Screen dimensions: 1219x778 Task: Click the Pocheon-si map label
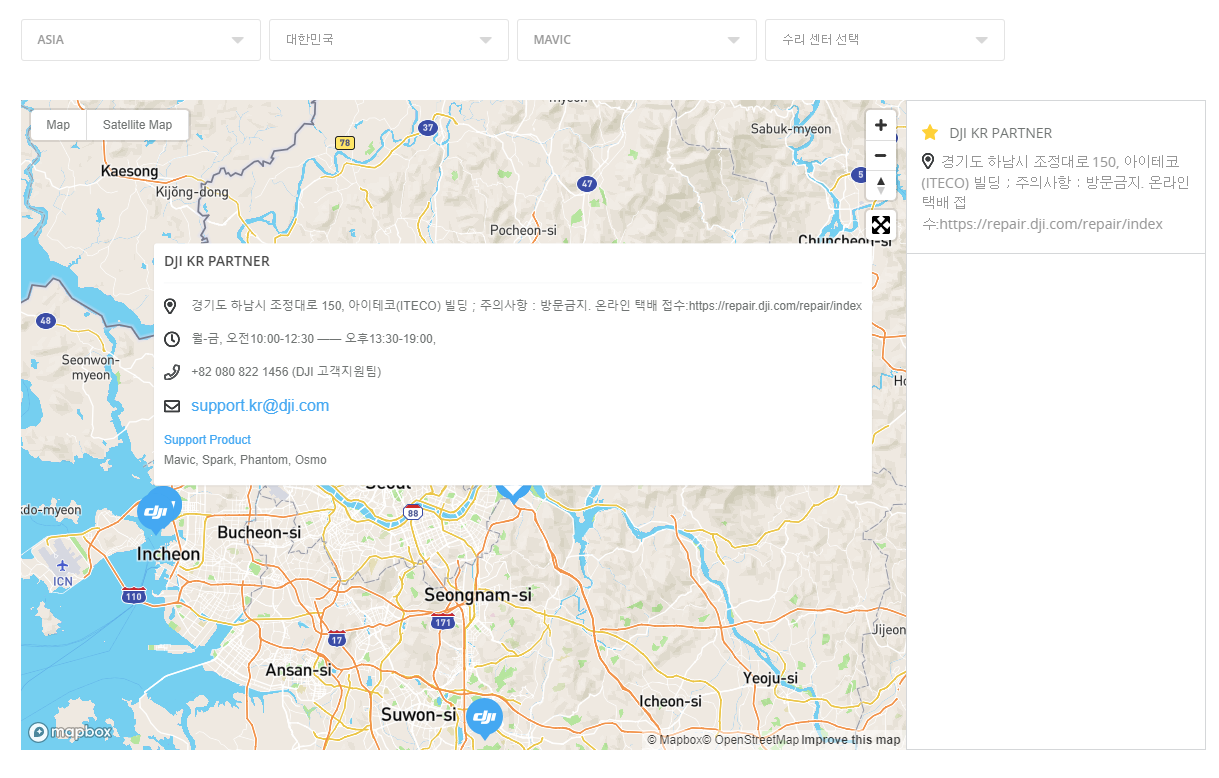coord(523,230)
